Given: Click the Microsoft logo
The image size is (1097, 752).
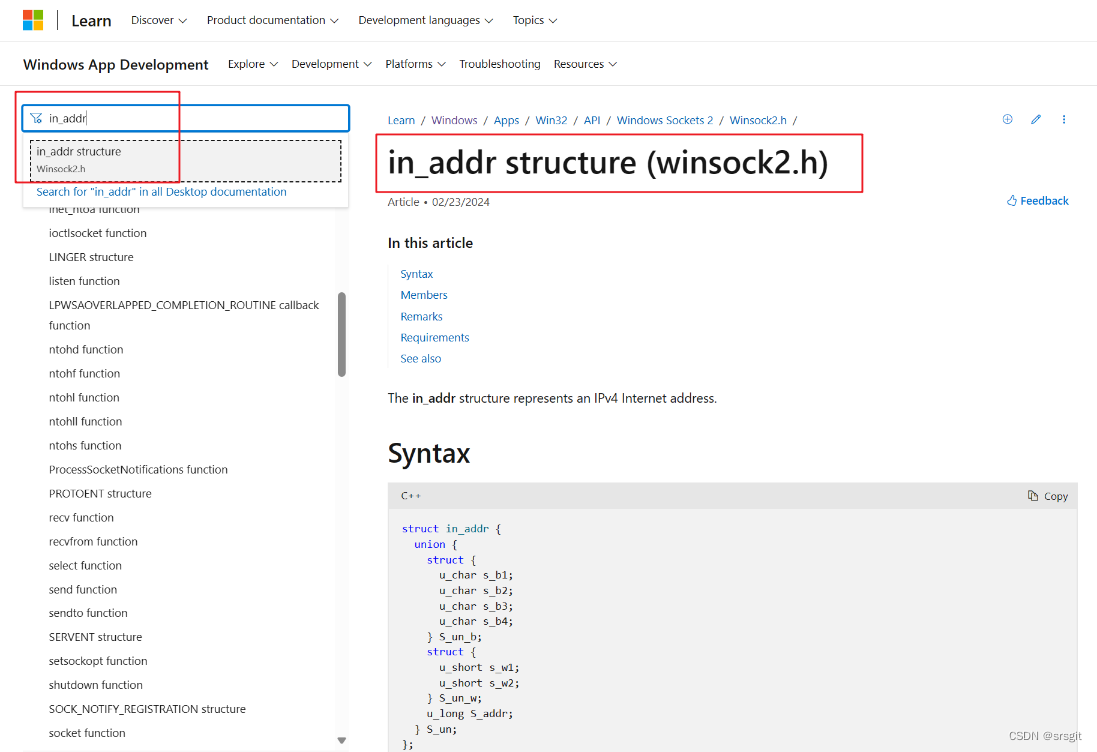Looking at the screenshot, I should [33, 19].
